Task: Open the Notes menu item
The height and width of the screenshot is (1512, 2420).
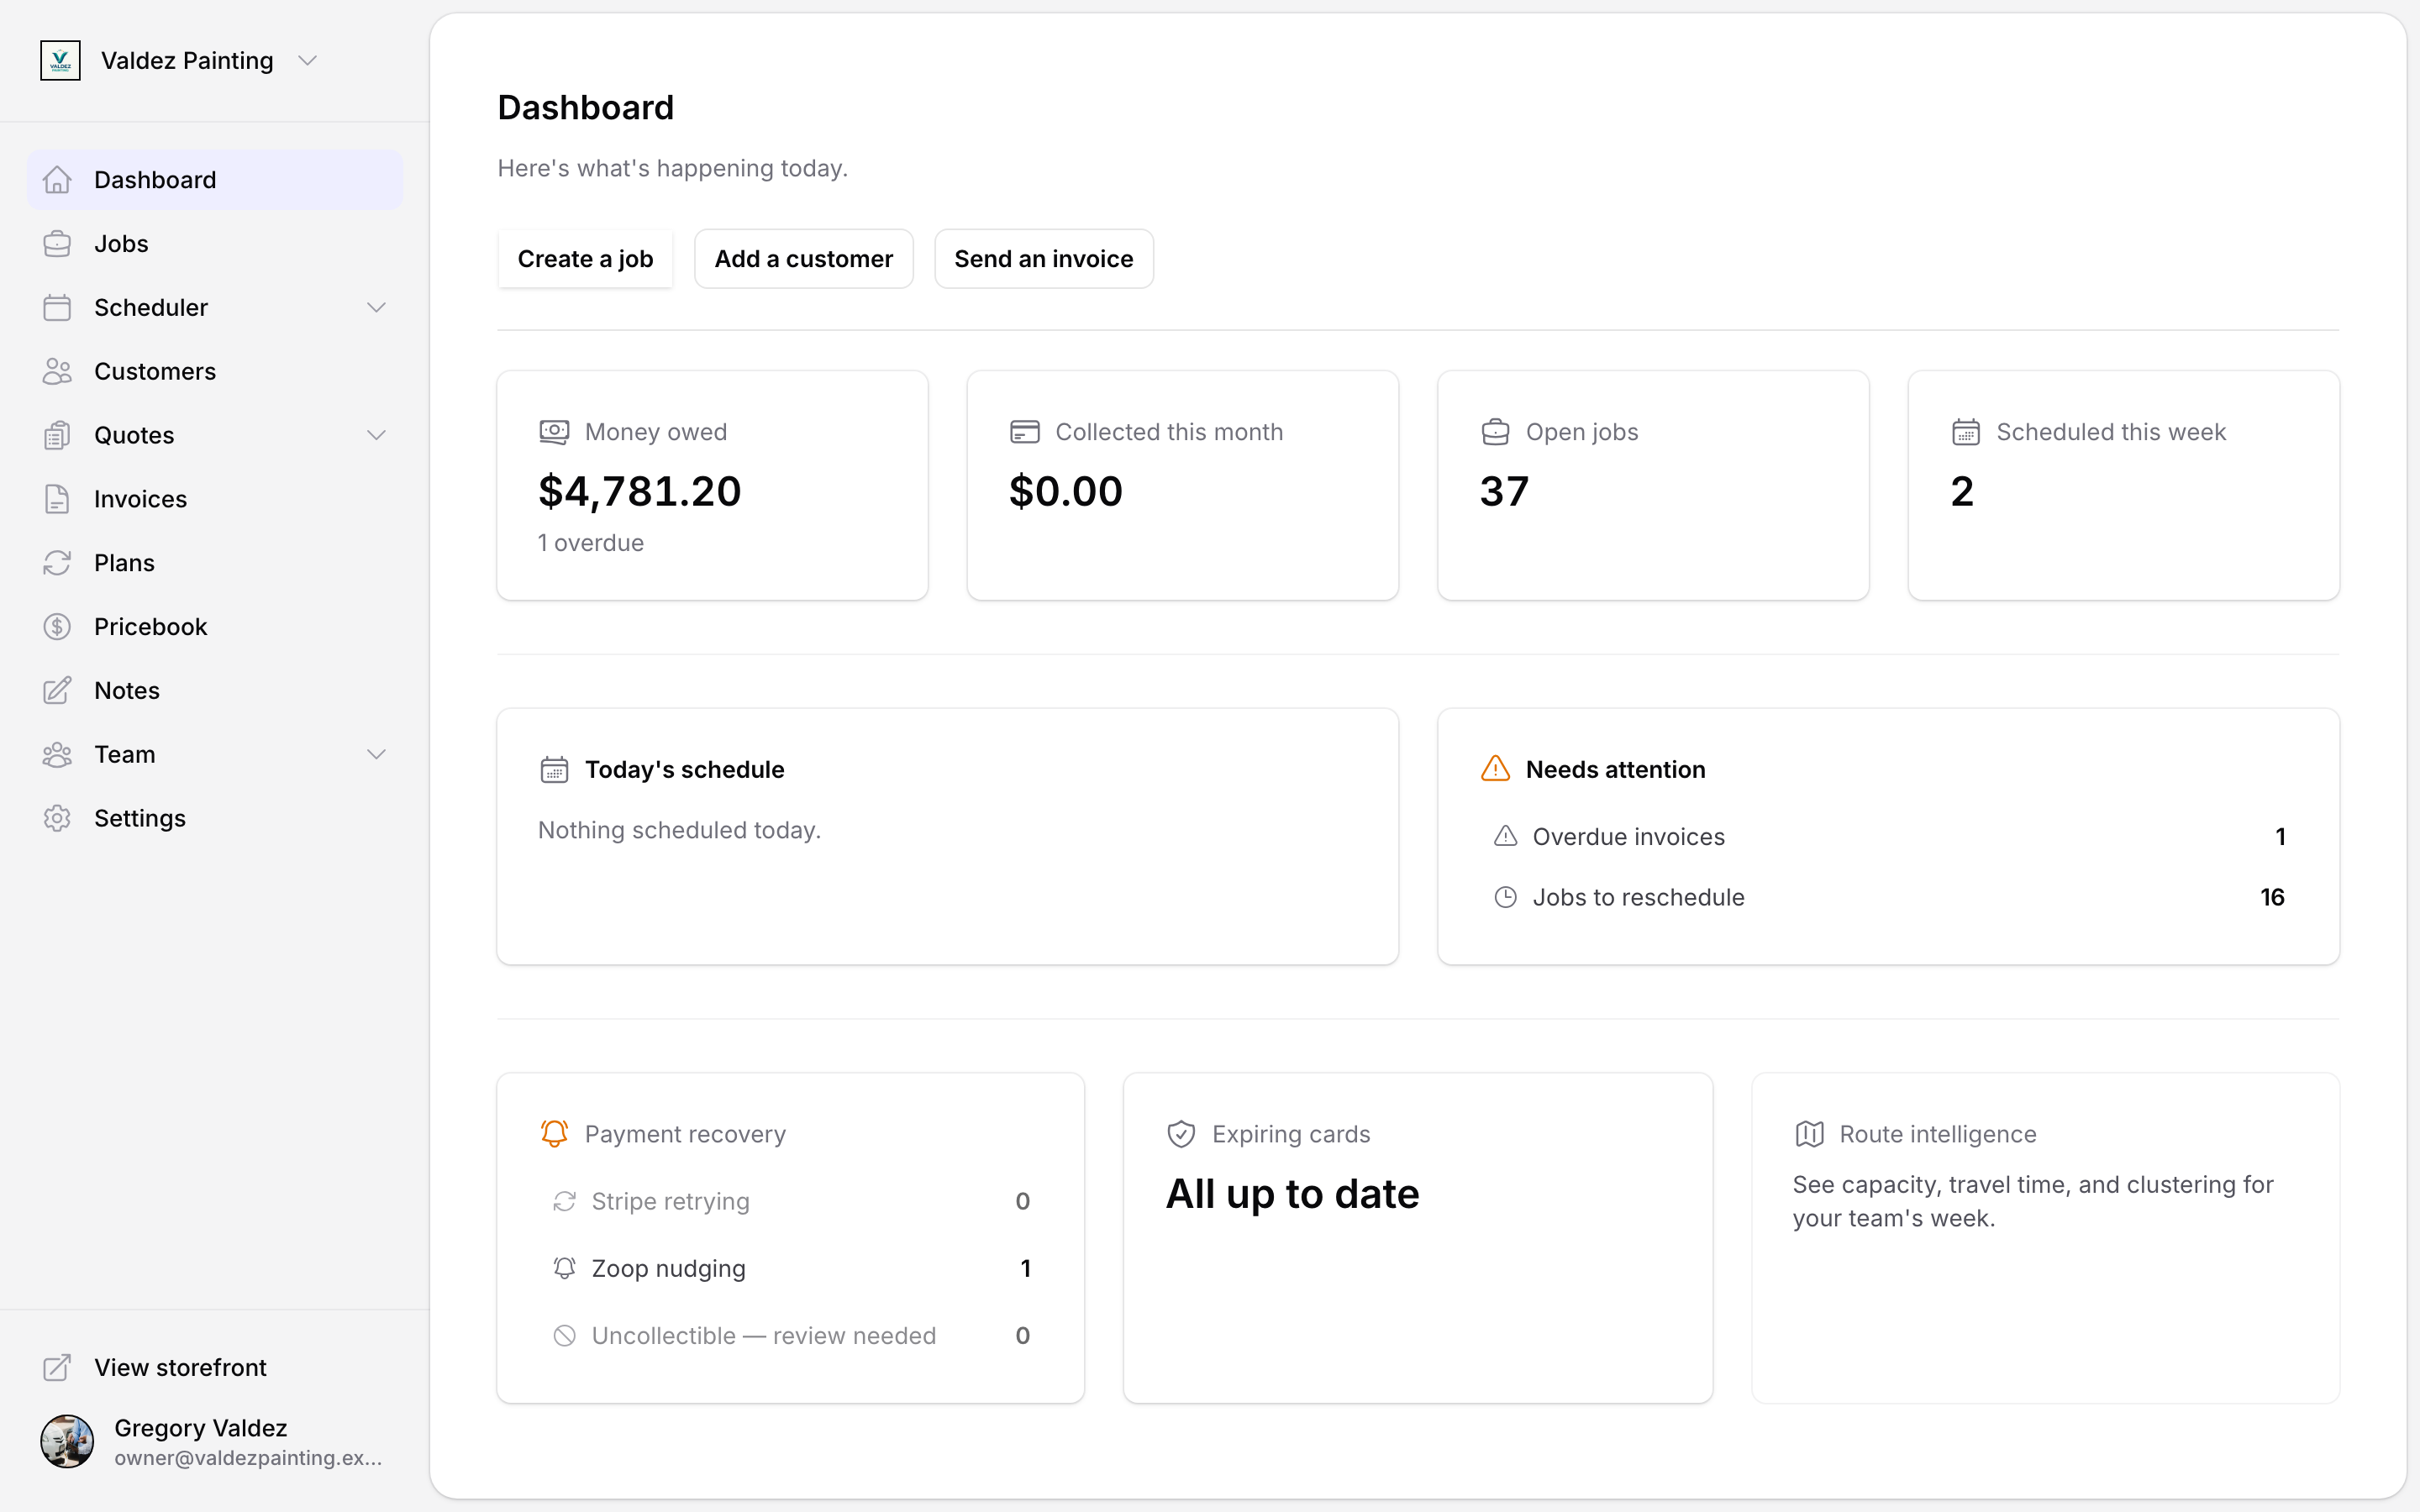Action: [x=215, y=691]
